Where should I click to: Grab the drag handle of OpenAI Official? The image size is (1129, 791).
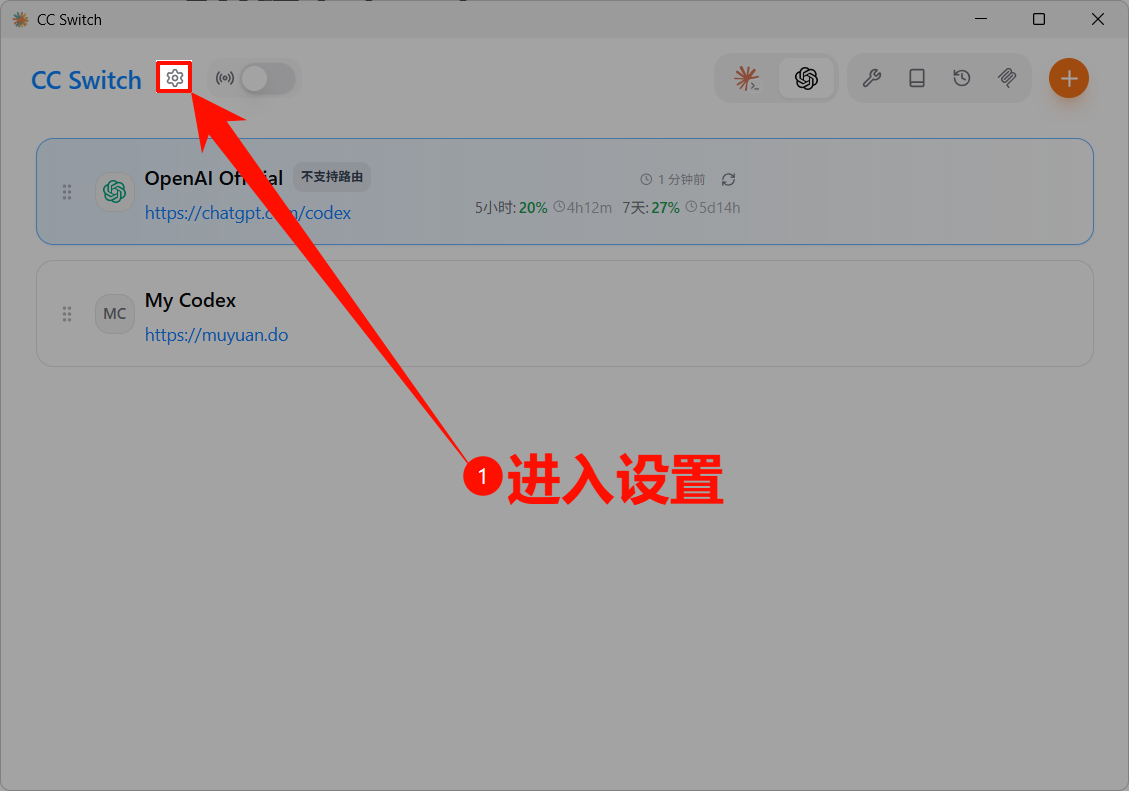pyautogui.click(x=67, y=191)
